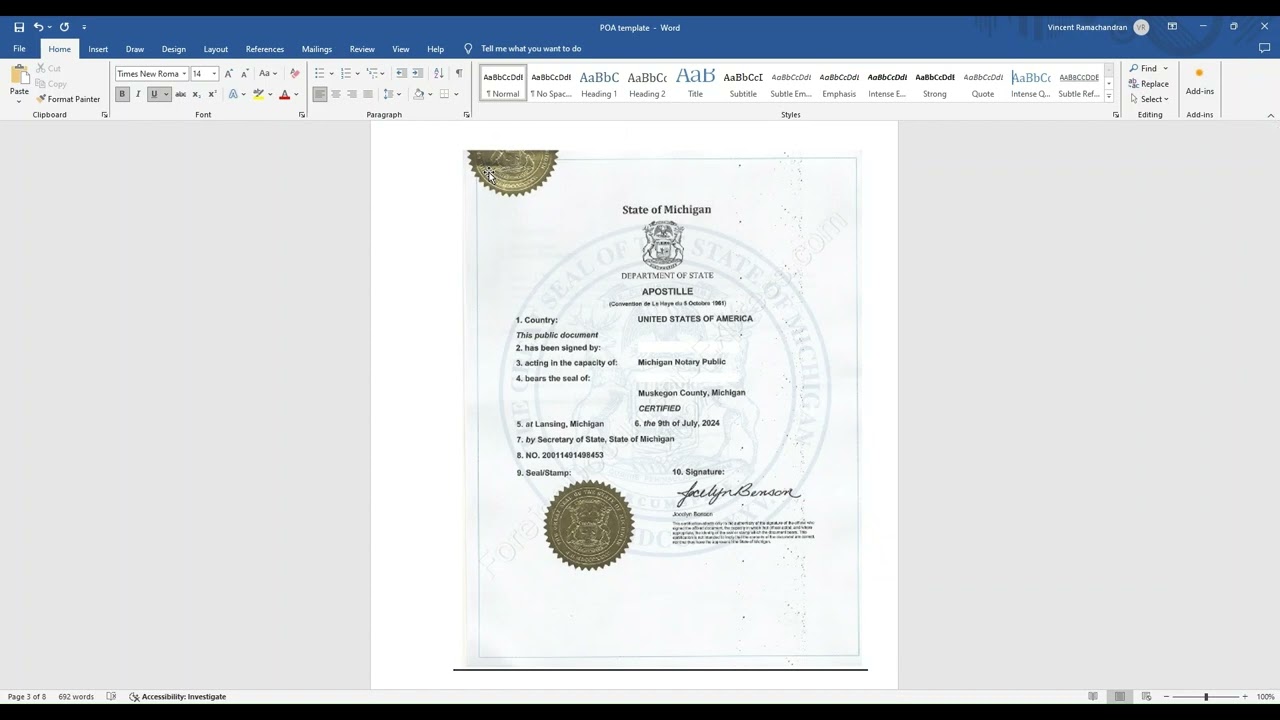Image resolution: width=1280 pixels, height=720 pixels.
Task: Select the Format Painter tool
Action: pos(68,99)
